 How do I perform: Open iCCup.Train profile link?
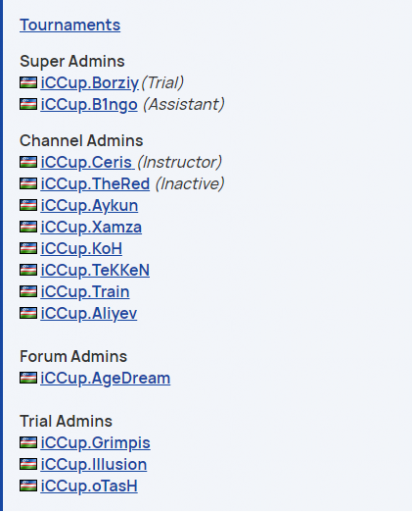tap(85, 292)
